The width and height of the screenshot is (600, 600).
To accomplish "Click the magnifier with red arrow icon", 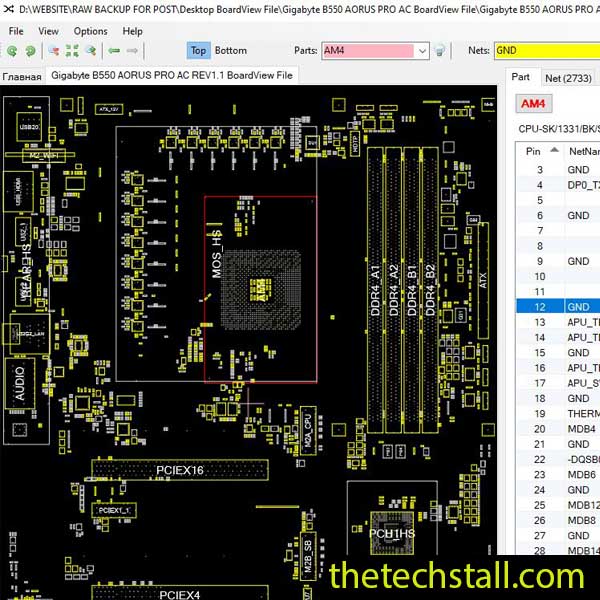I will tap(54, 51).
